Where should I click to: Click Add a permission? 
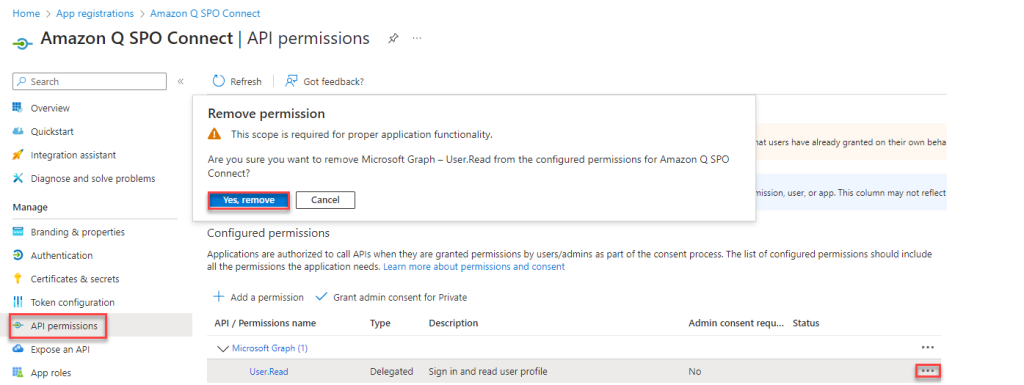click(x=267, y=298)
